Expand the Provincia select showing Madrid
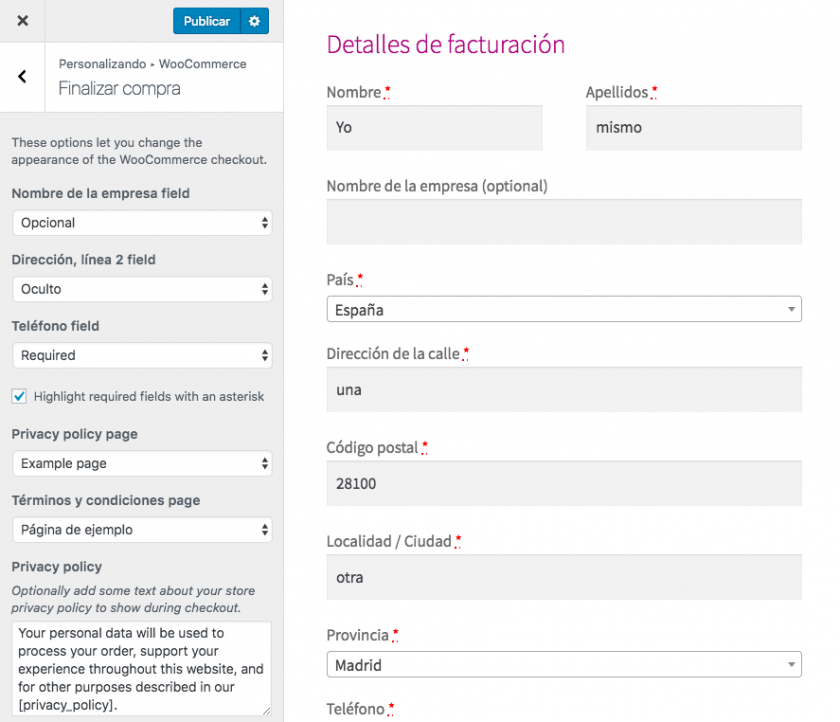Image resolution: width=840 pixels, height=722 pixels. (x=564, y=665)
